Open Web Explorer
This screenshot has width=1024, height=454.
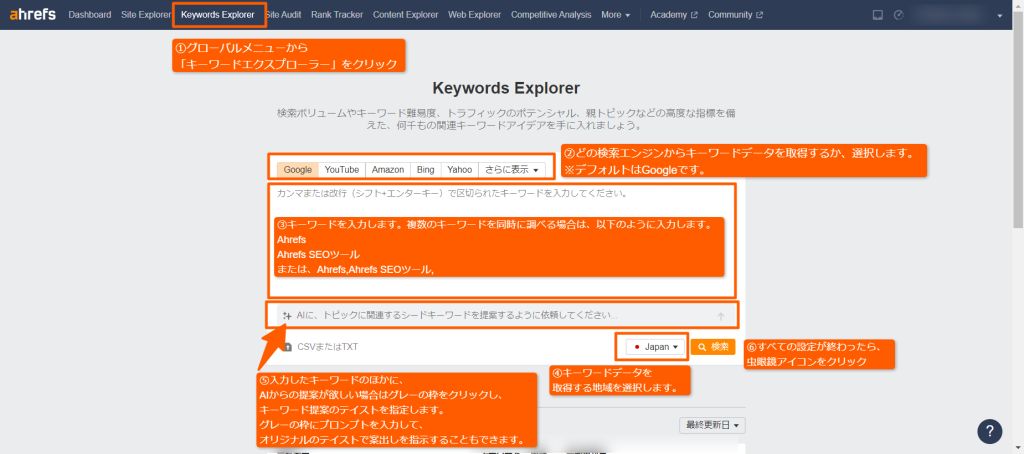475,14
